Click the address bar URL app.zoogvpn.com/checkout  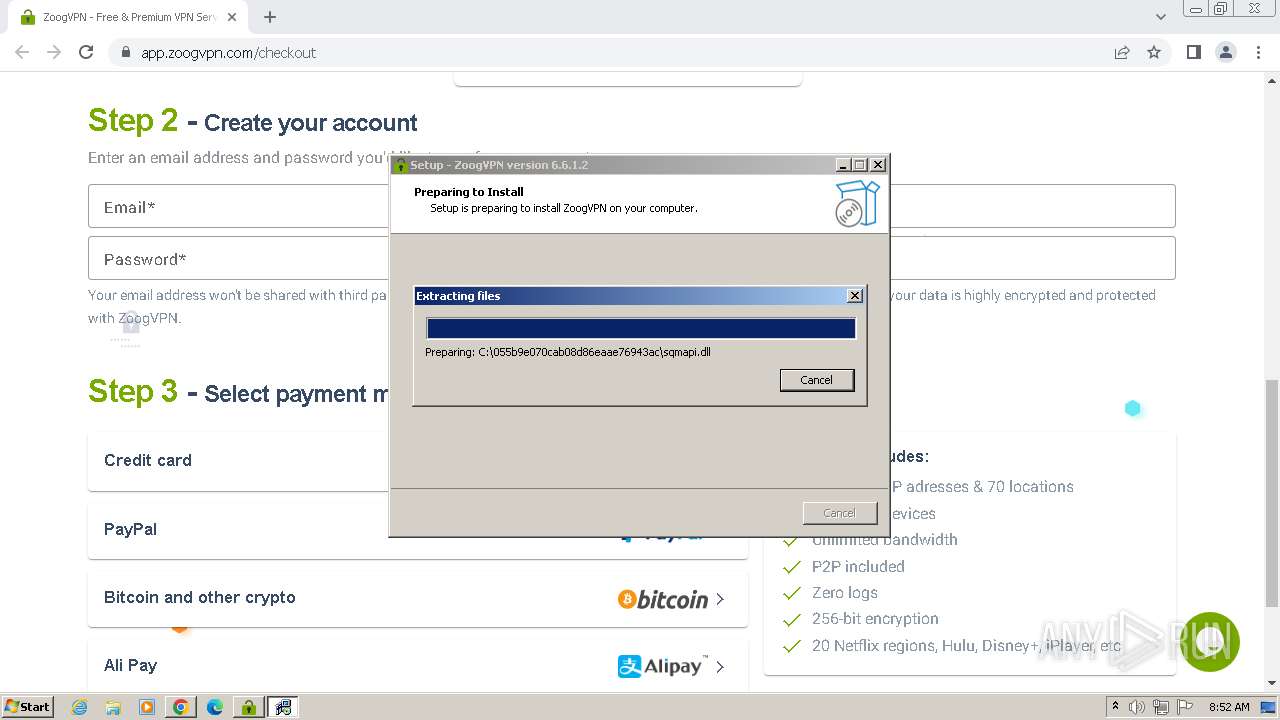point(228,53)
